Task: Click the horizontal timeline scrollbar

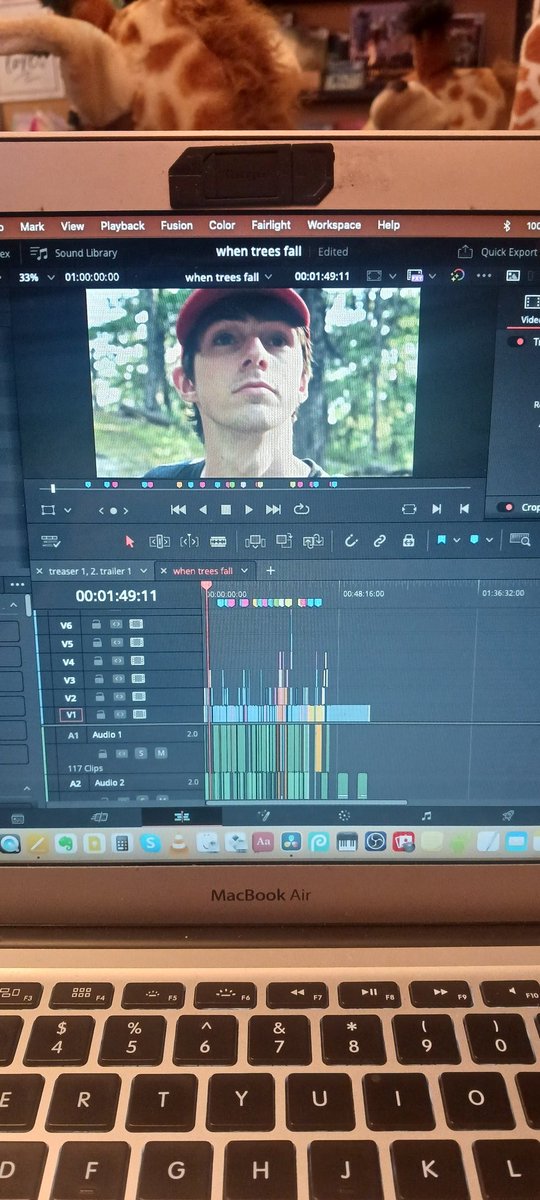Action: 307,801
